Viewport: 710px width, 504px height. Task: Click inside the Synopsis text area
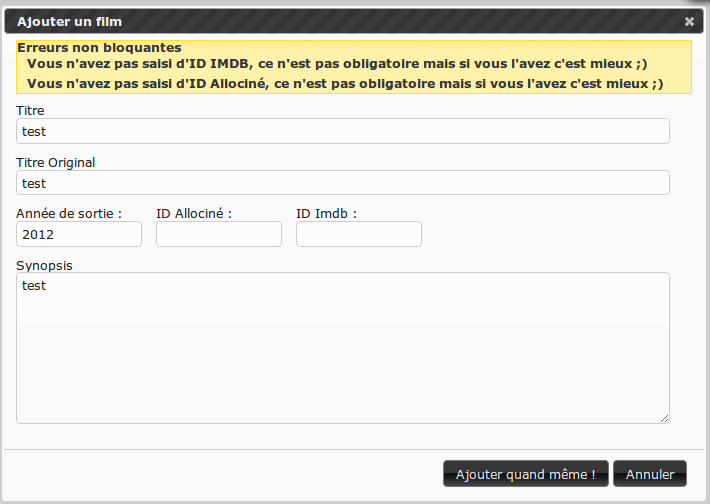coord(343,347)
